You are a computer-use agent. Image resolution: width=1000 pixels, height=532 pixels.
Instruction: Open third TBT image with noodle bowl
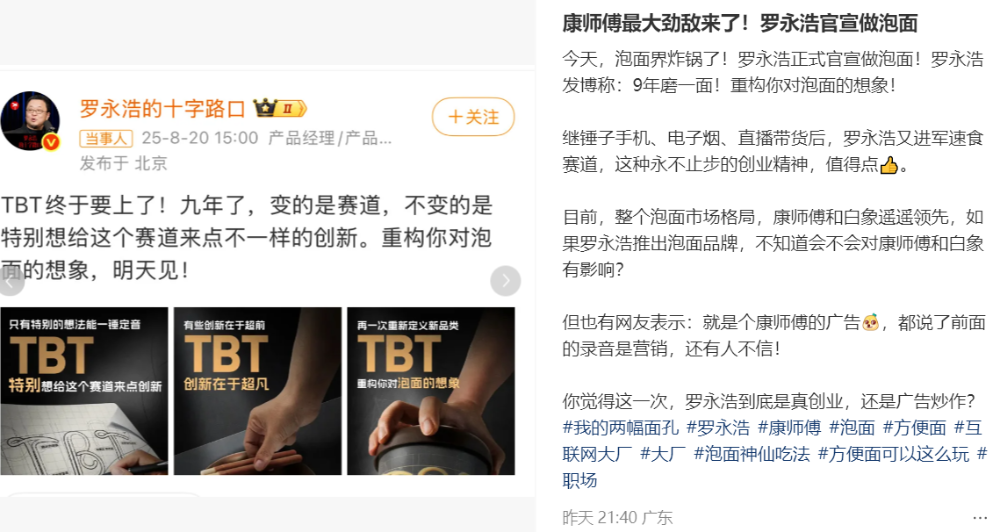tap(431, 391)
